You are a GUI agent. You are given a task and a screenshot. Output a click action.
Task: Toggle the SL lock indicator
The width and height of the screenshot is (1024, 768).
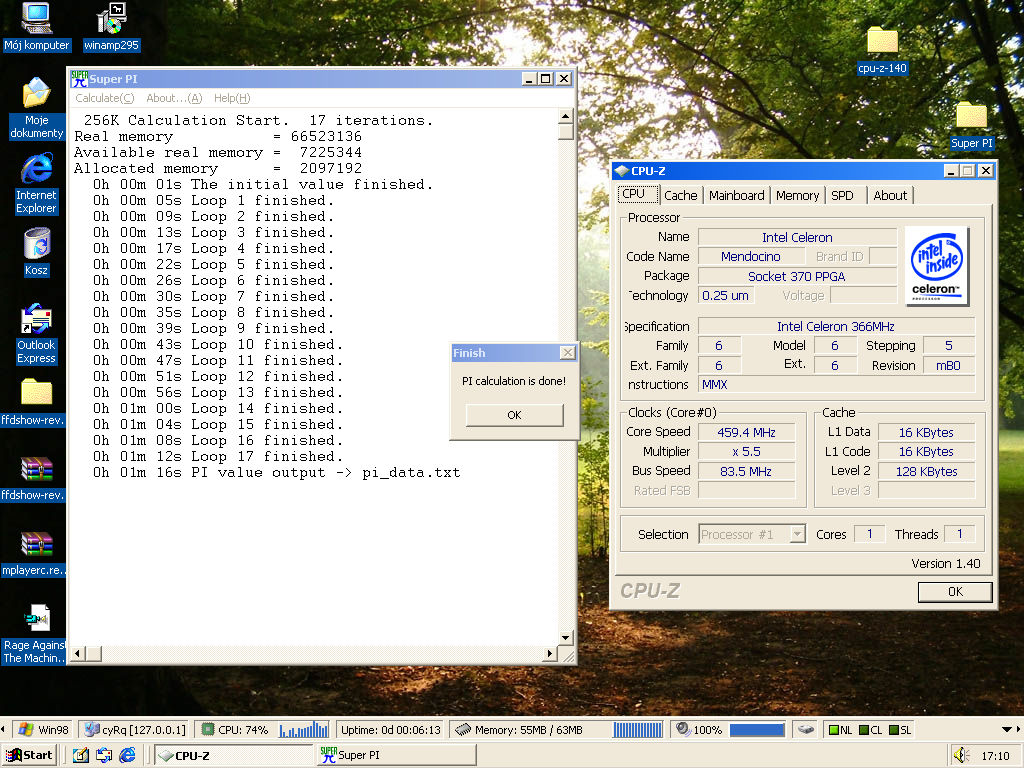click(900, 730)
